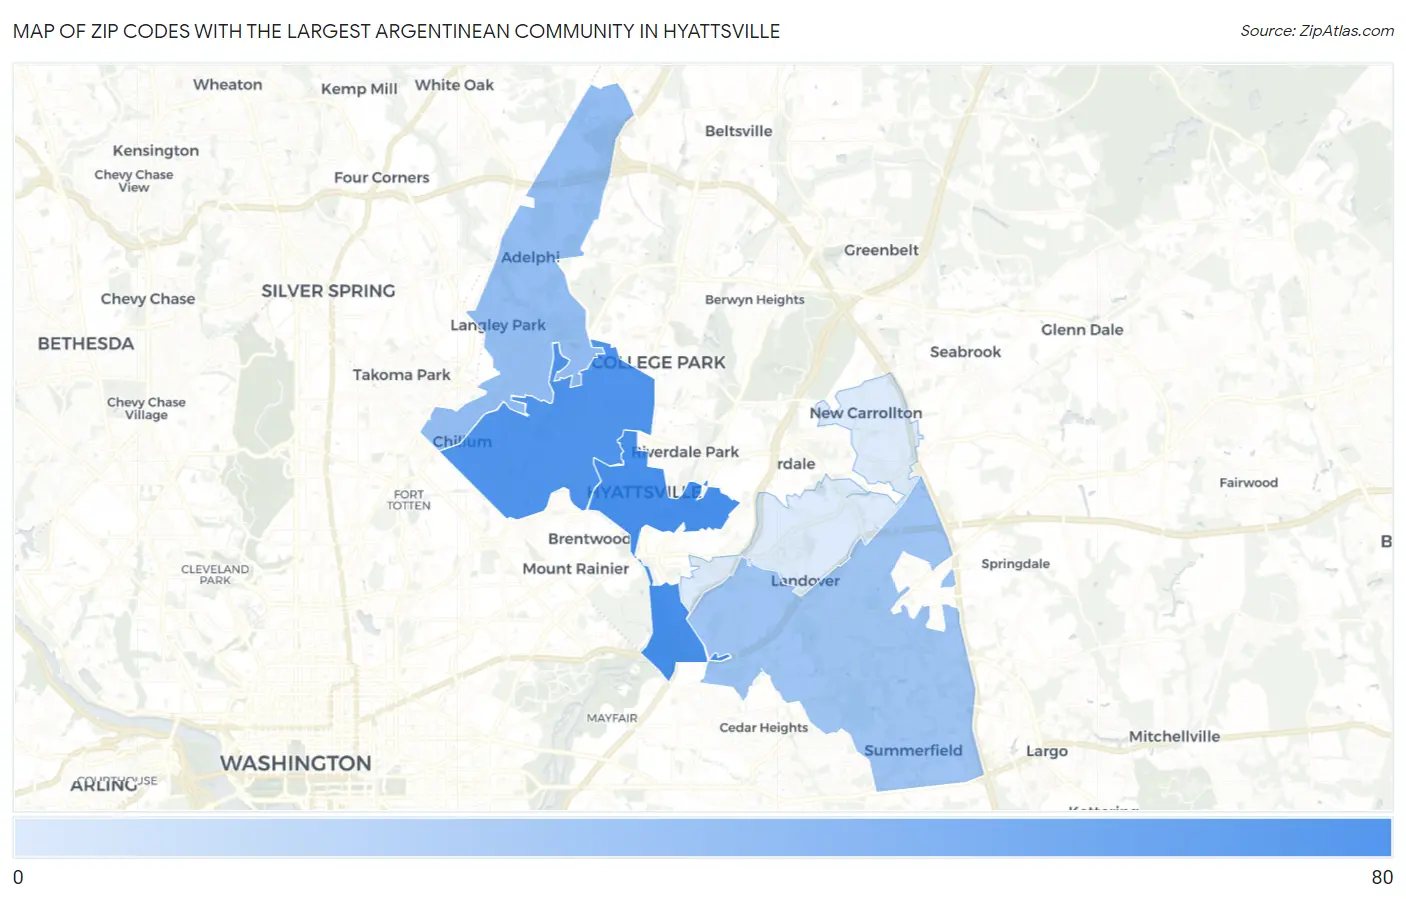This screenshot has height=899, width=1406.
Task: Click the Brentwood label
Action: pyautogui.click(x=589, y=539)
